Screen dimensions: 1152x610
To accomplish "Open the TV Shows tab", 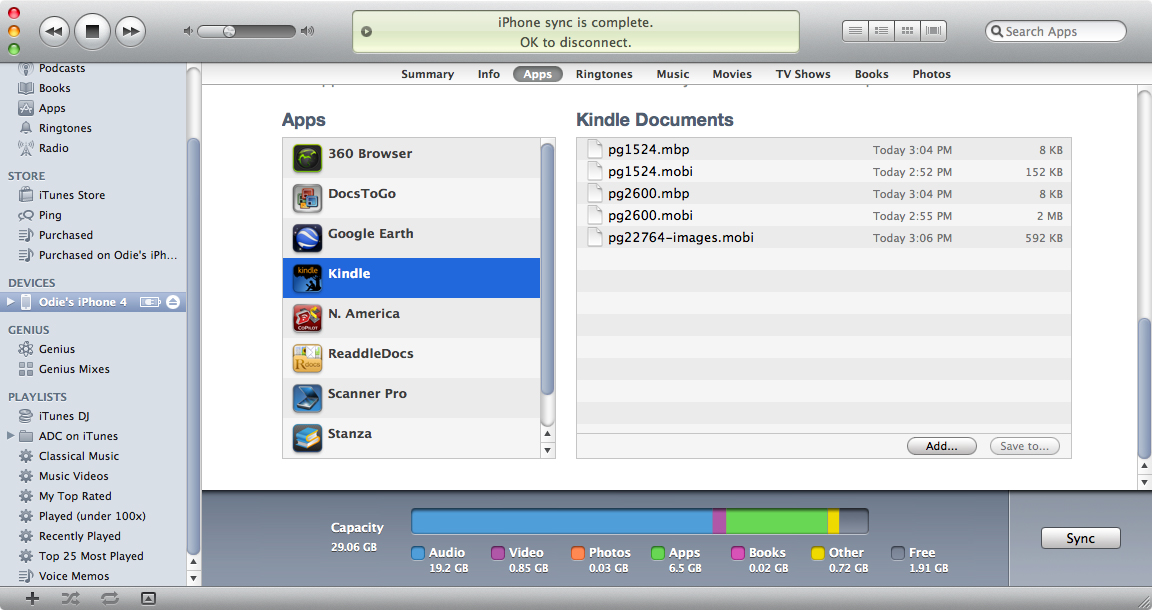I will tap(803, 74).
